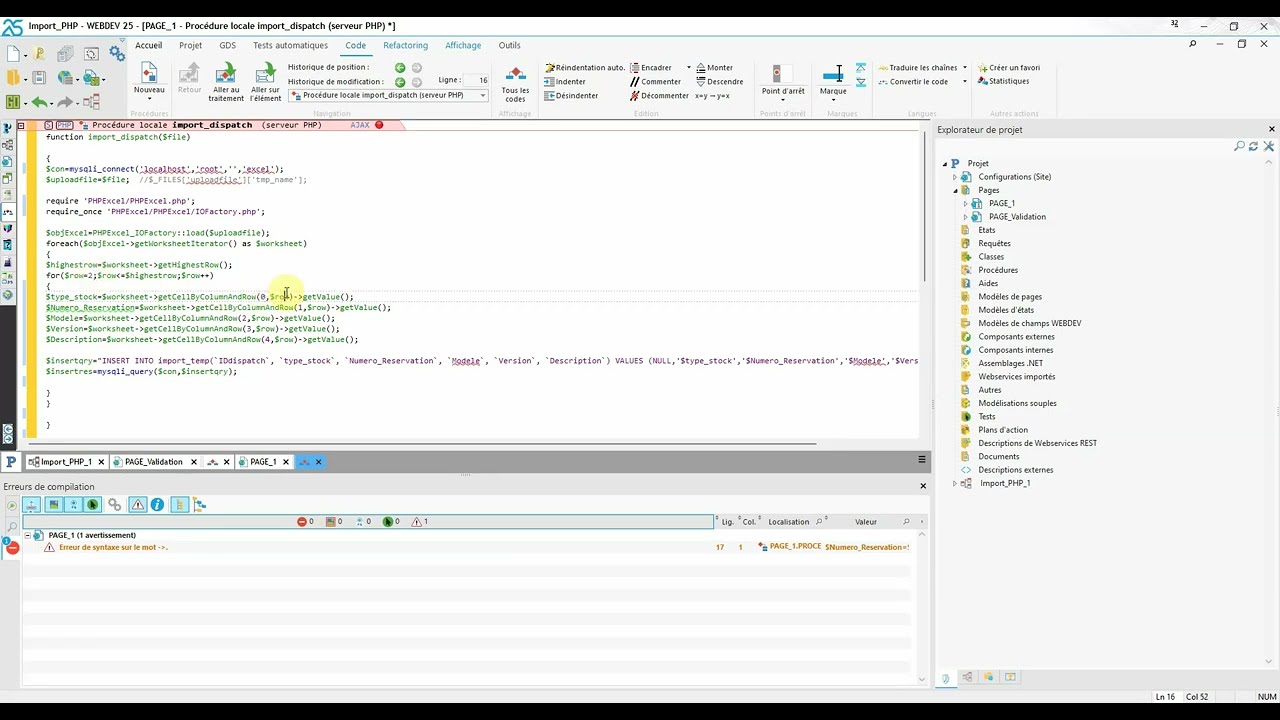The height and width of the screenshot is (720, 1280).
Task: Toggle the yellow list display button in errors toolbar
Action: 179,505
